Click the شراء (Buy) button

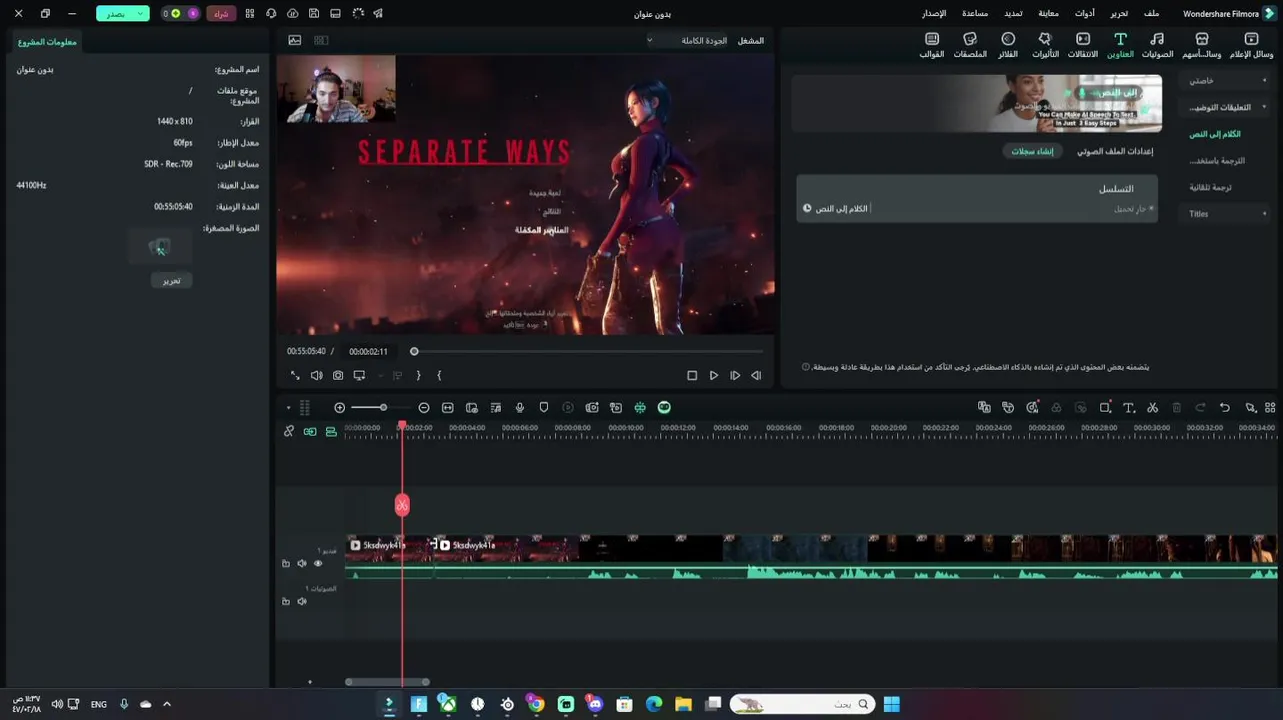coord(221,14)
